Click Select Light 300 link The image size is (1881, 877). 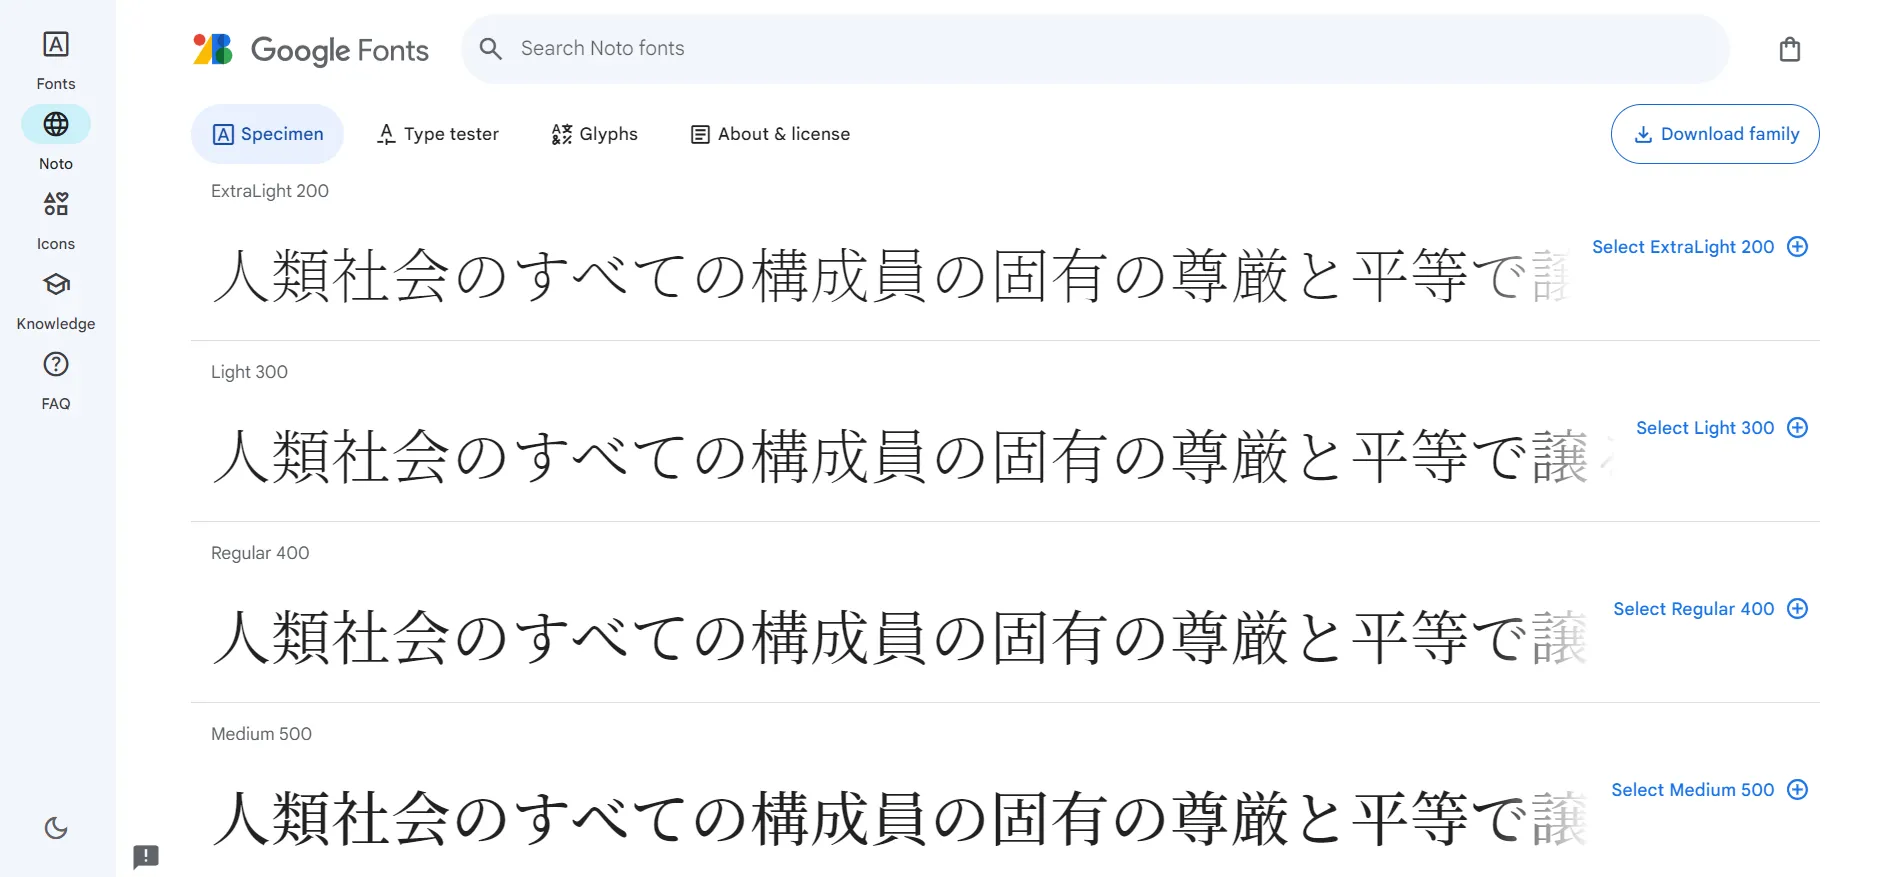[1705, 428]
